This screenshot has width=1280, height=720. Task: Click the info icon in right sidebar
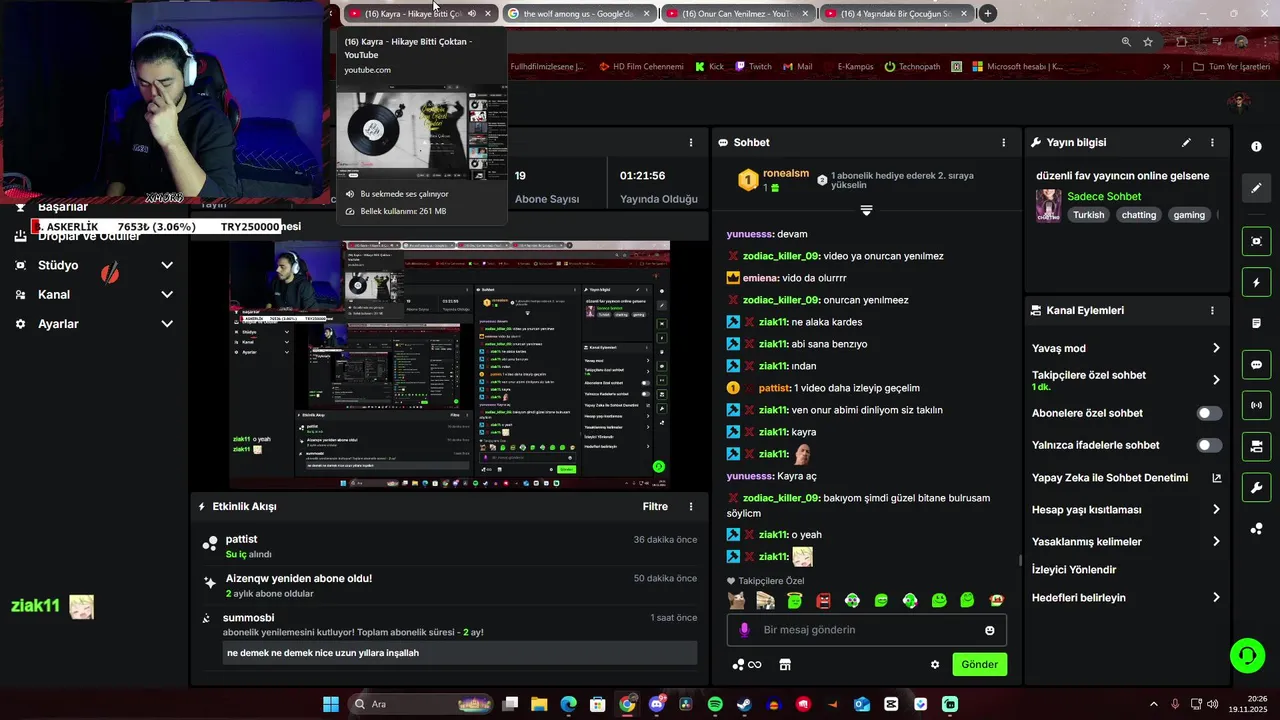click(1256, 146)
